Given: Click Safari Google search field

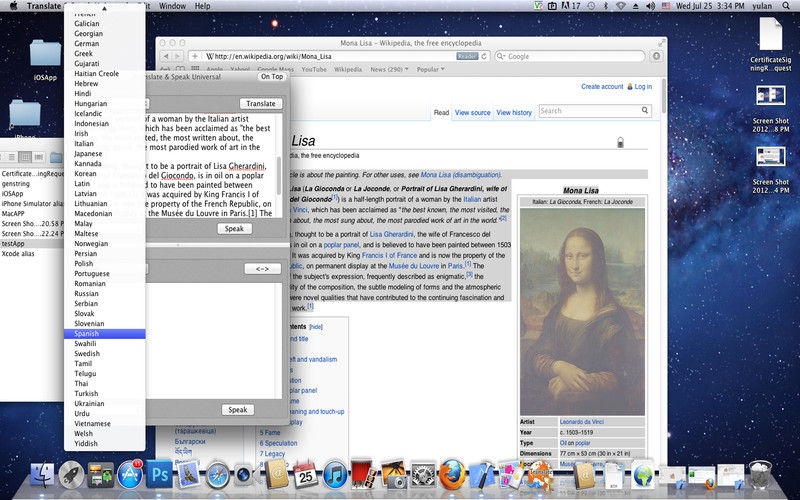Looking at the screenshot, I should click(x=569, y=56).
